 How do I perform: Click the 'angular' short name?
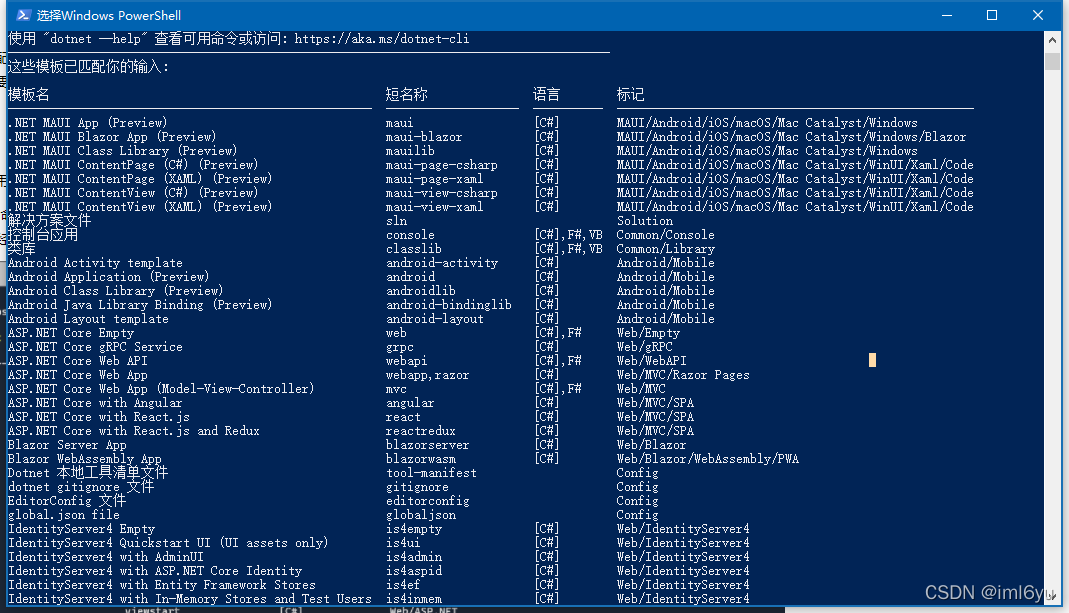pos(410,403)
